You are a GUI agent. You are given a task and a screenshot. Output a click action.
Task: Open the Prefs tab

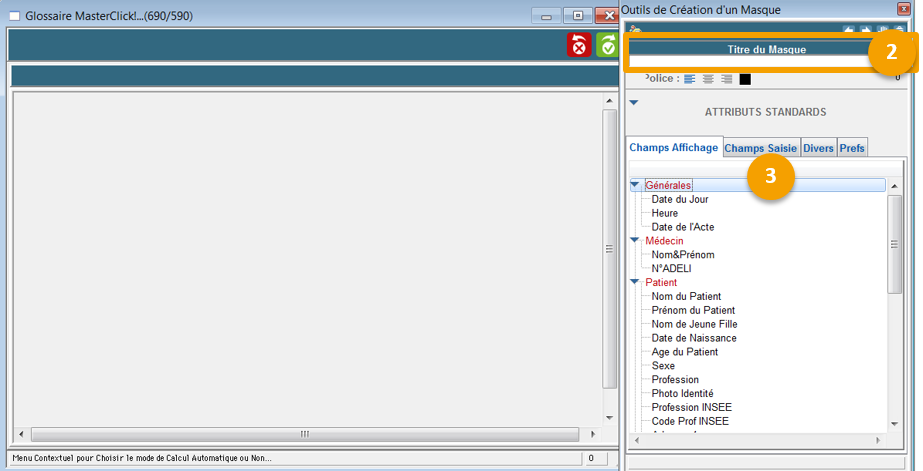click(852, 148)
